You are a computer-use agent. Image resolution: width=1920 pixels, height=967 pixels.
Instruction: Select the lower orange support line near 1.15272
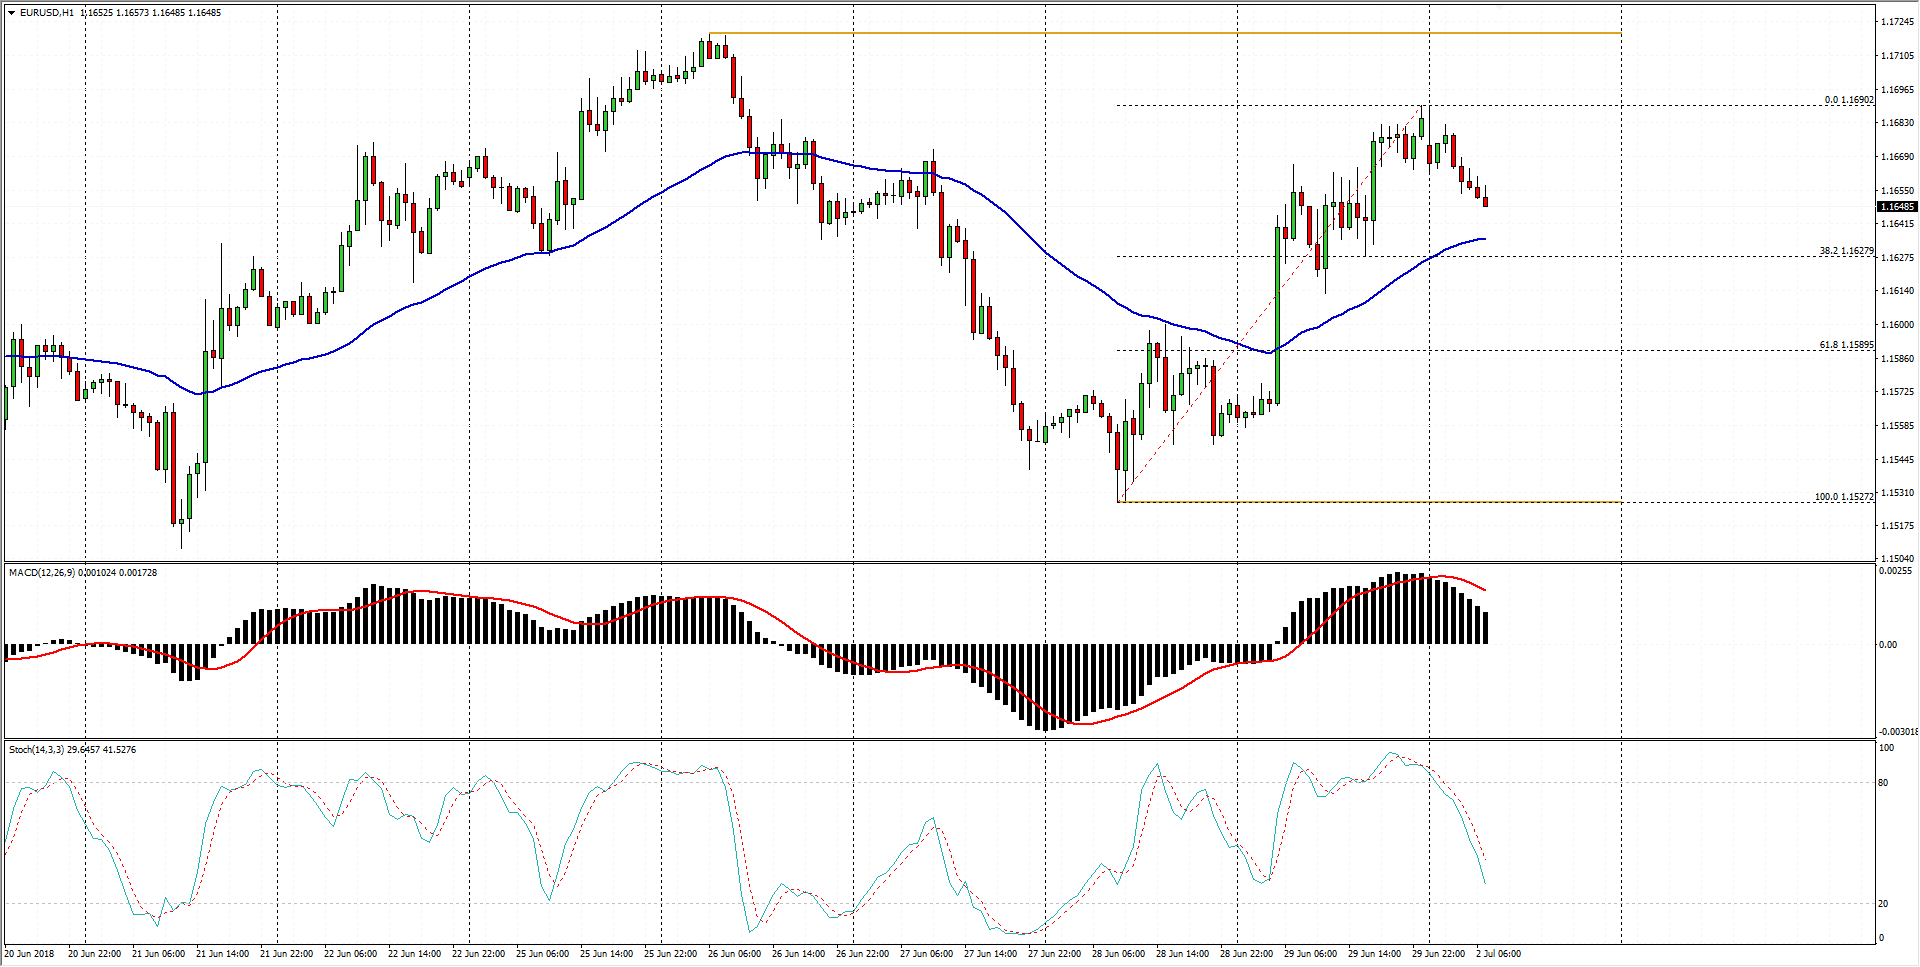[1400, 502]
